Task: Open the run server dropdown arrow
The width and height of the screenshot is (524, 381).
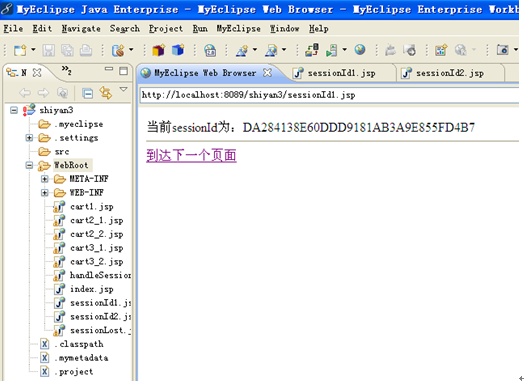Action: coord(345,50)
